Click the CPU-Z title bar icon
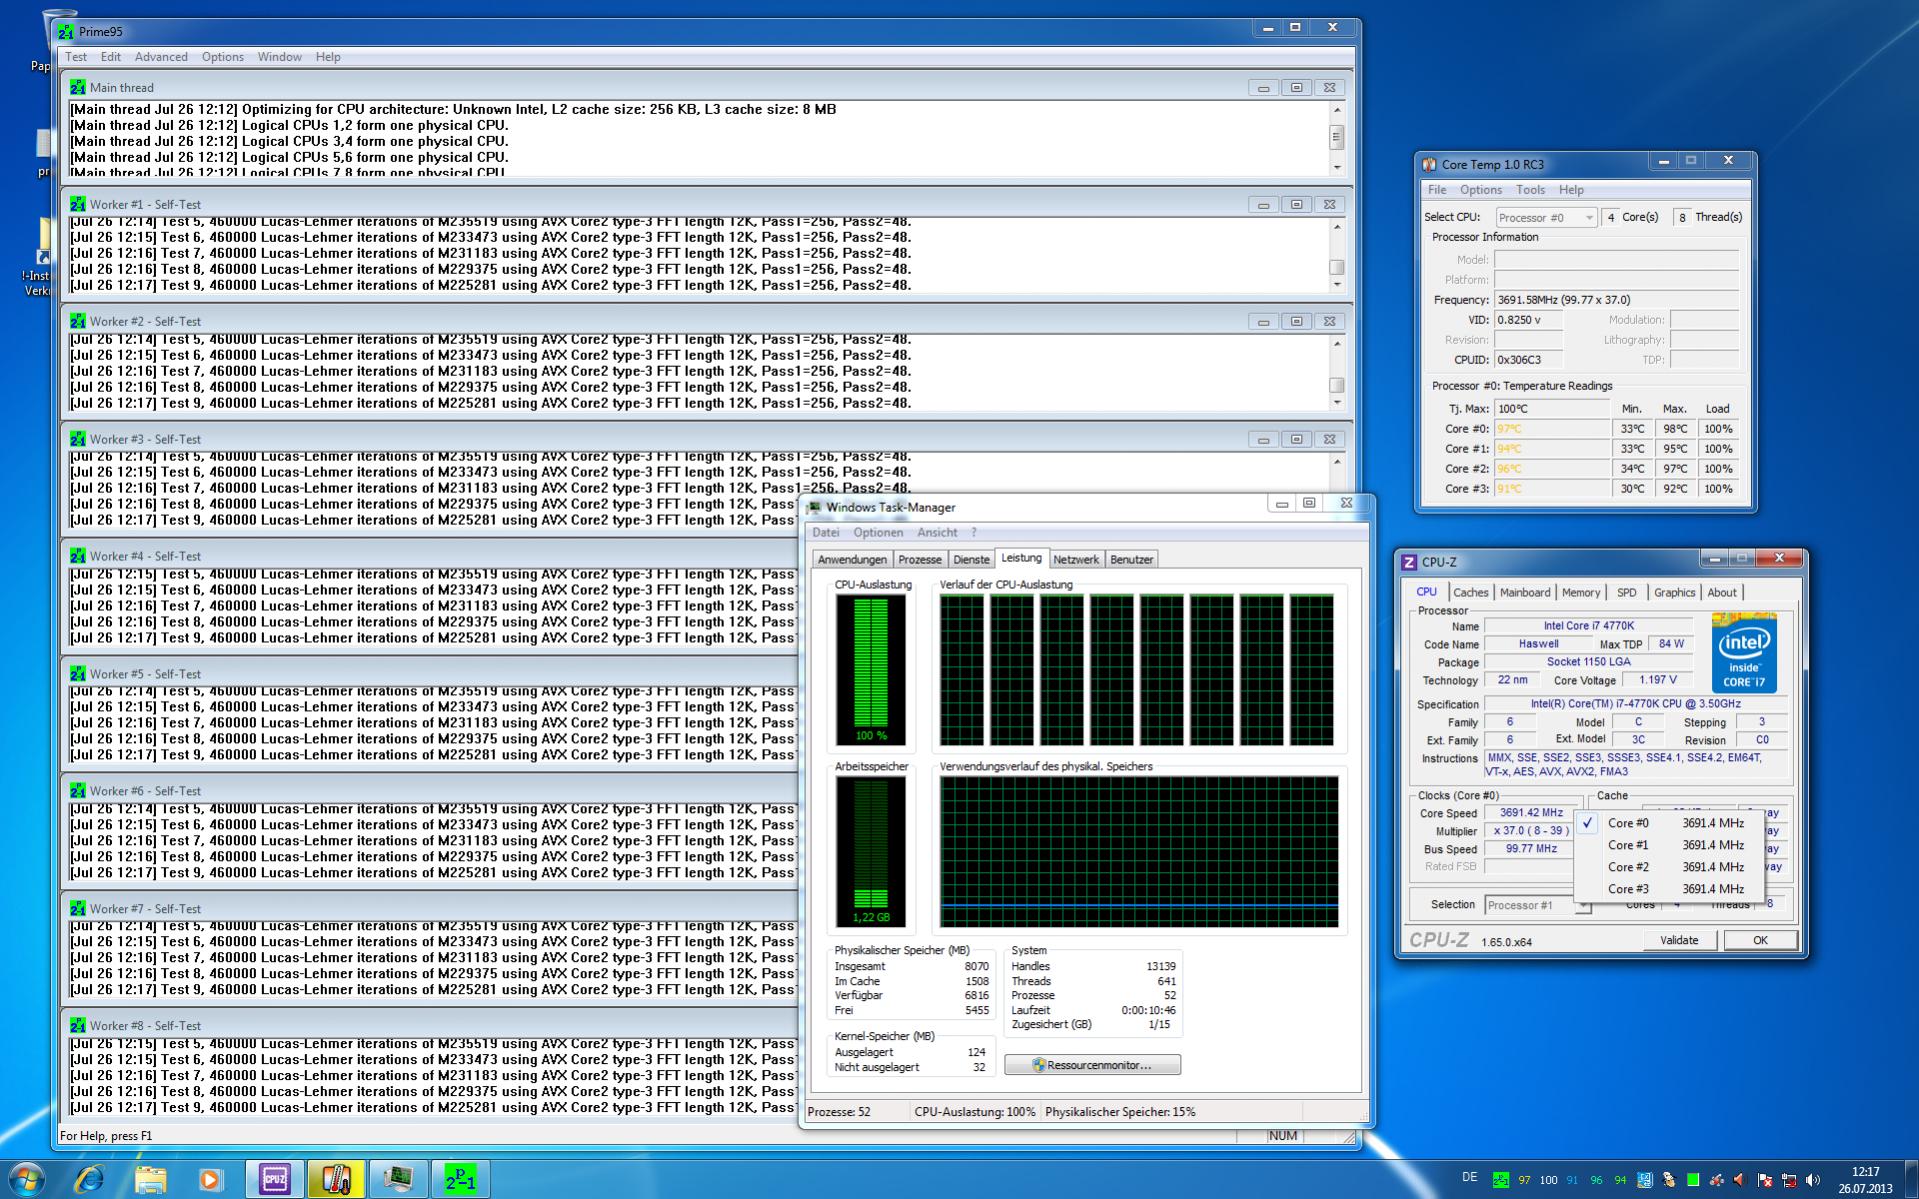 point(1410,562)
